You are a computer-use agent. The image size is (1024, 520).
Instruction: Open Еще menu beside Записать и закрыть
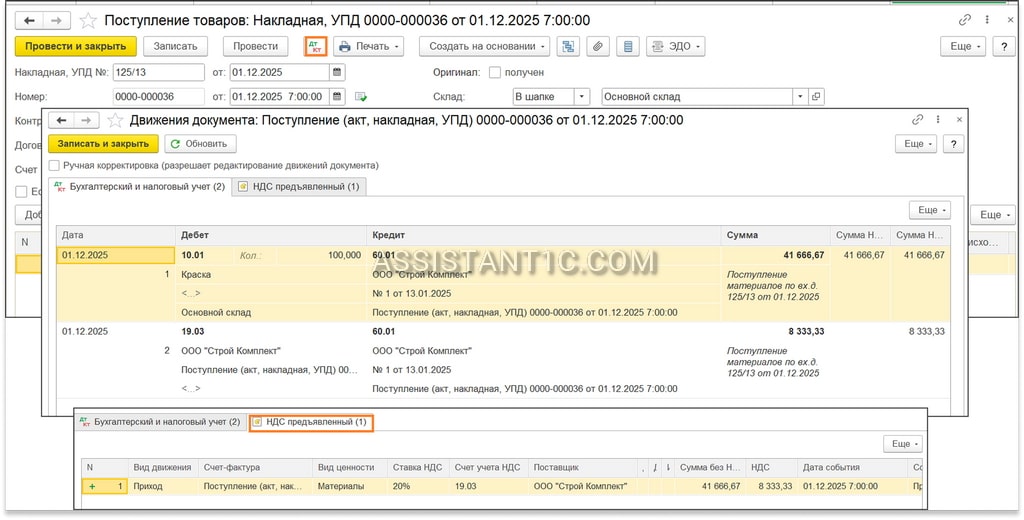tap(916, 144)
